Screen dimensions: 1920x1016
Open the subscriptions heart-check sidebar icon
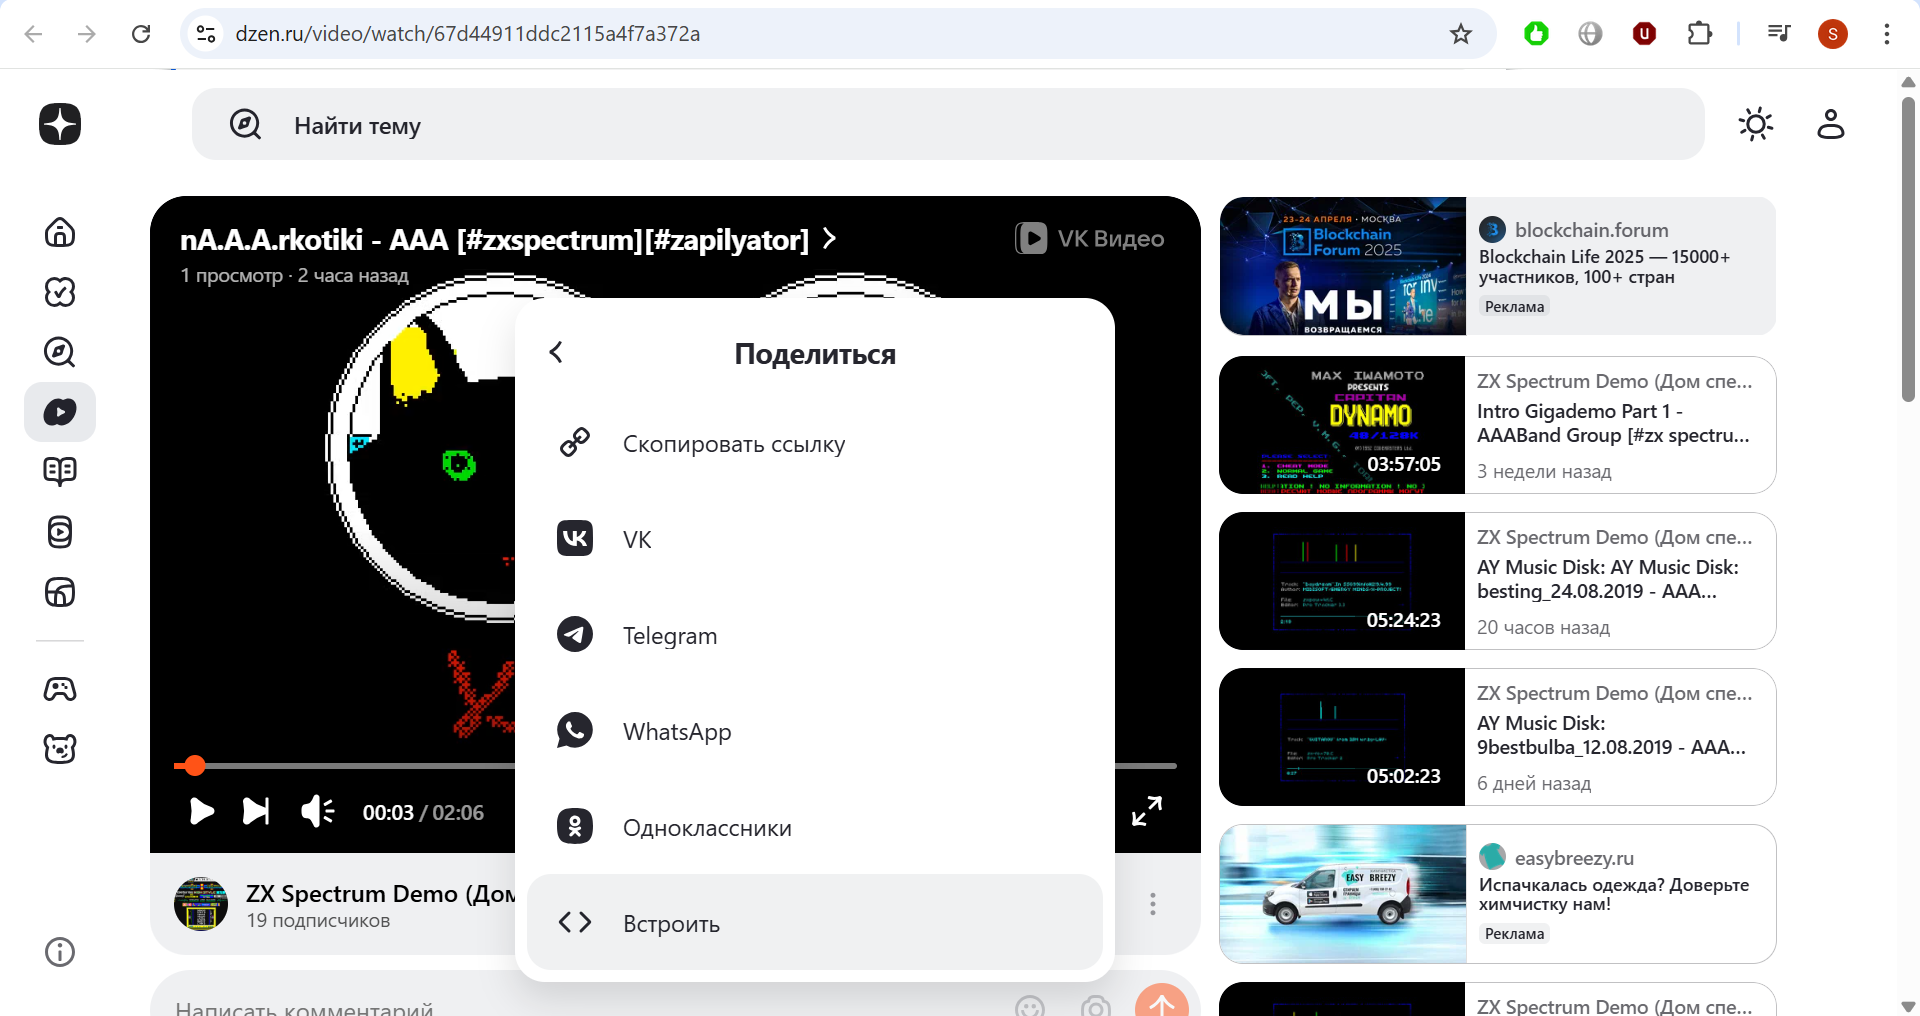click(x=60, y=292)
